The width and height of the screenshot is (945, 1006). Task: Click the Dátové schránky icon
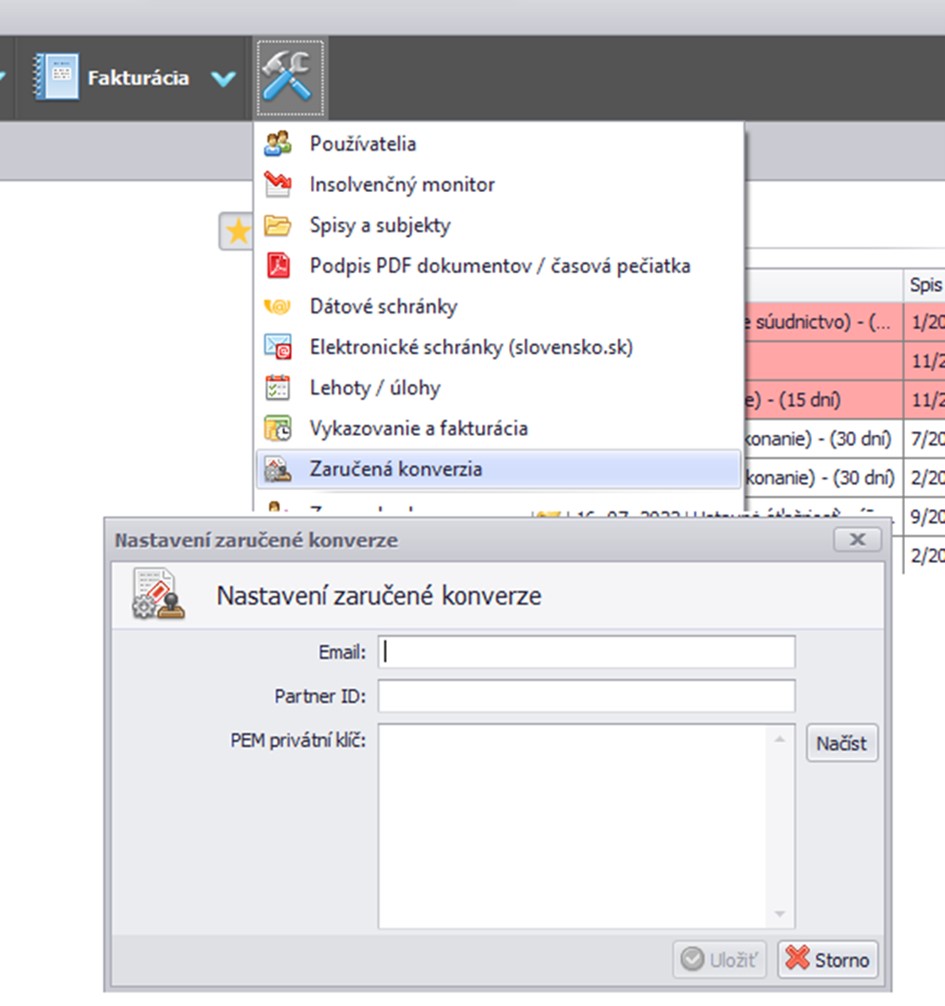pos(277,307)
